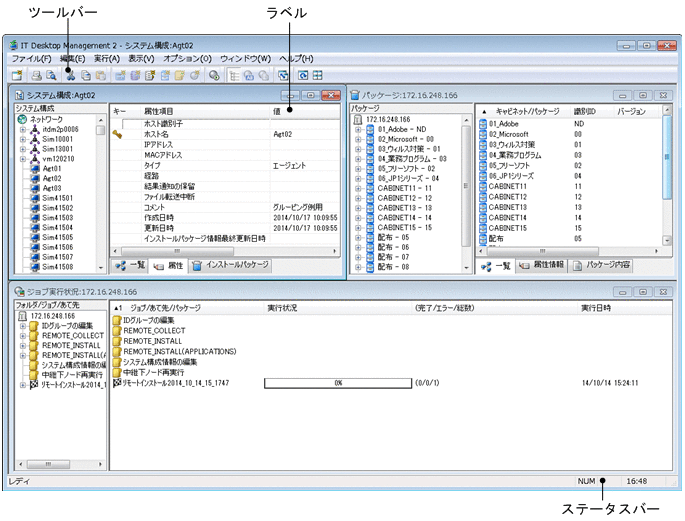Select REMOTE_INSTALL(APPLICATIONS) in the job list
Screen dimensions: 685x521
click(180, 352)
